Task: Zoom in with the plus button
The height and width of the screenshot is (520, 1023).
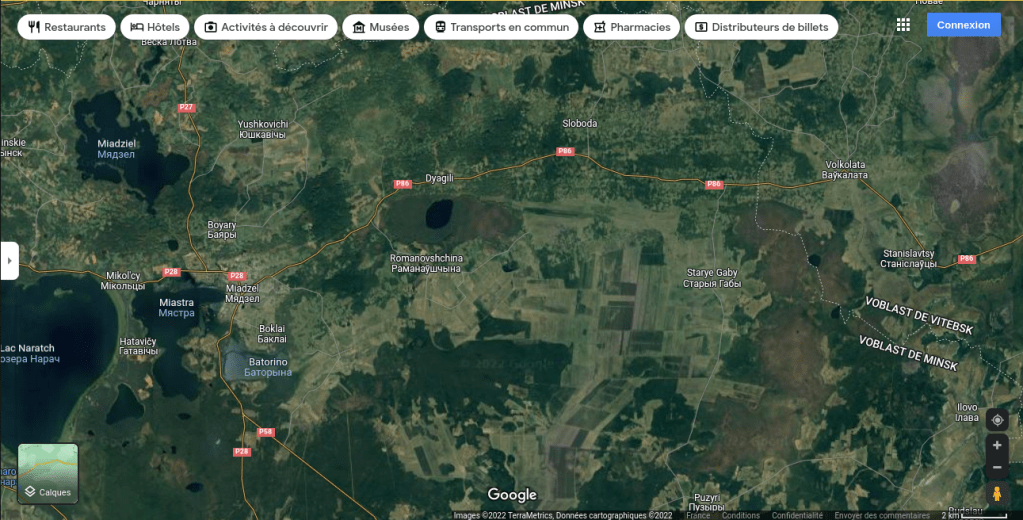Action: pos(996,445)
